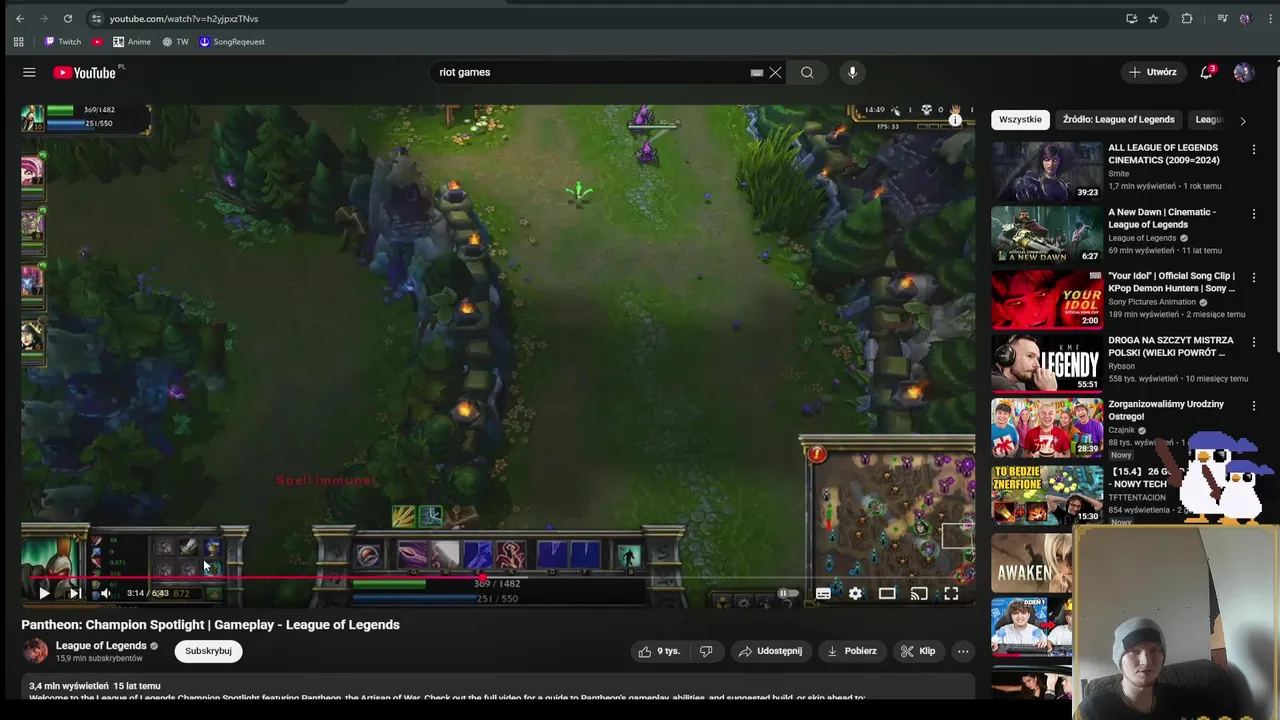Subscribe with the Subskrybuj button
This screenshot has height=720, width=1280.
[x=208, y=651]
